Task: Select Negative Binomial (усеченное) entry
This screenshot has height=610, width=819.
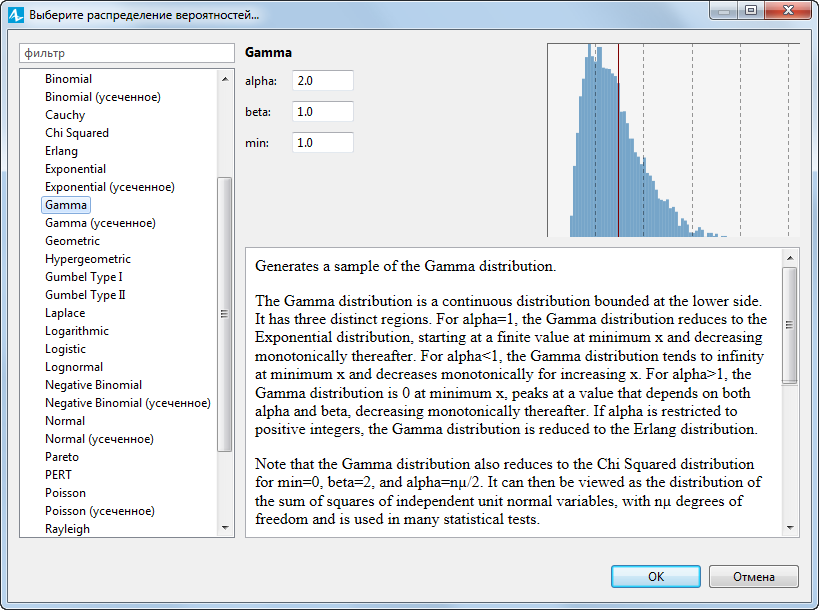Action: point(128,403)
